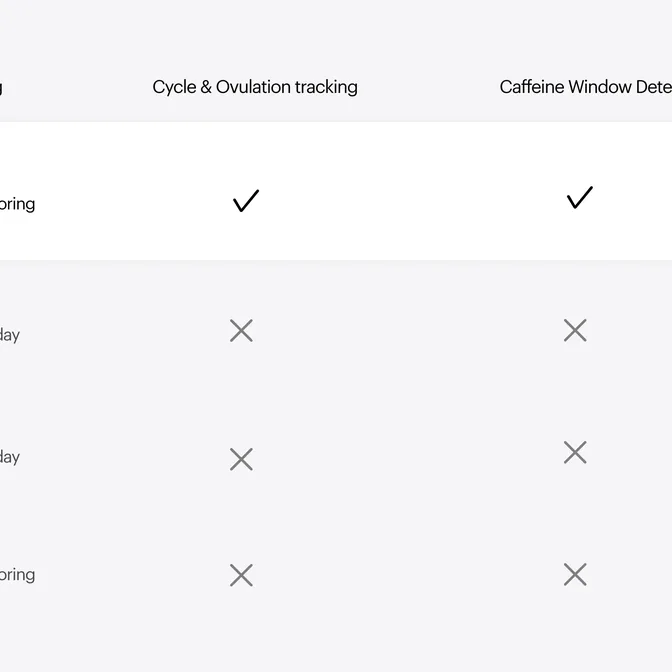Select the first gray row between its X marks
Viewport: 672px width, 672px height.
click(410, 331)
